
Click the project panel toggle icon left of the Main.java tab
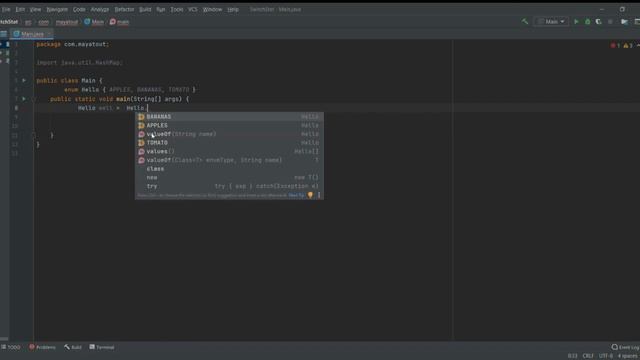click(x=4, y=34)
